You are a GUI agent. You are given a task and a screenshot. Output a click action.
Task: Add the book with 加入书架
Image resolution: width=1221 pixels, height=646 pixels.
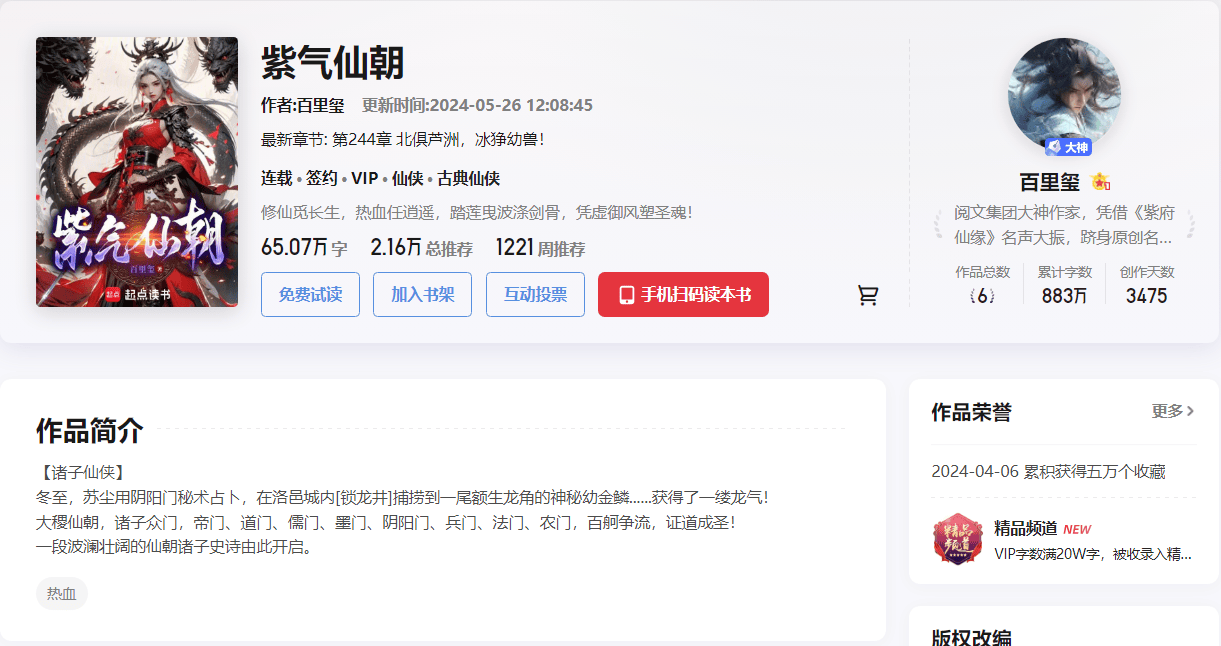point(422,294)
